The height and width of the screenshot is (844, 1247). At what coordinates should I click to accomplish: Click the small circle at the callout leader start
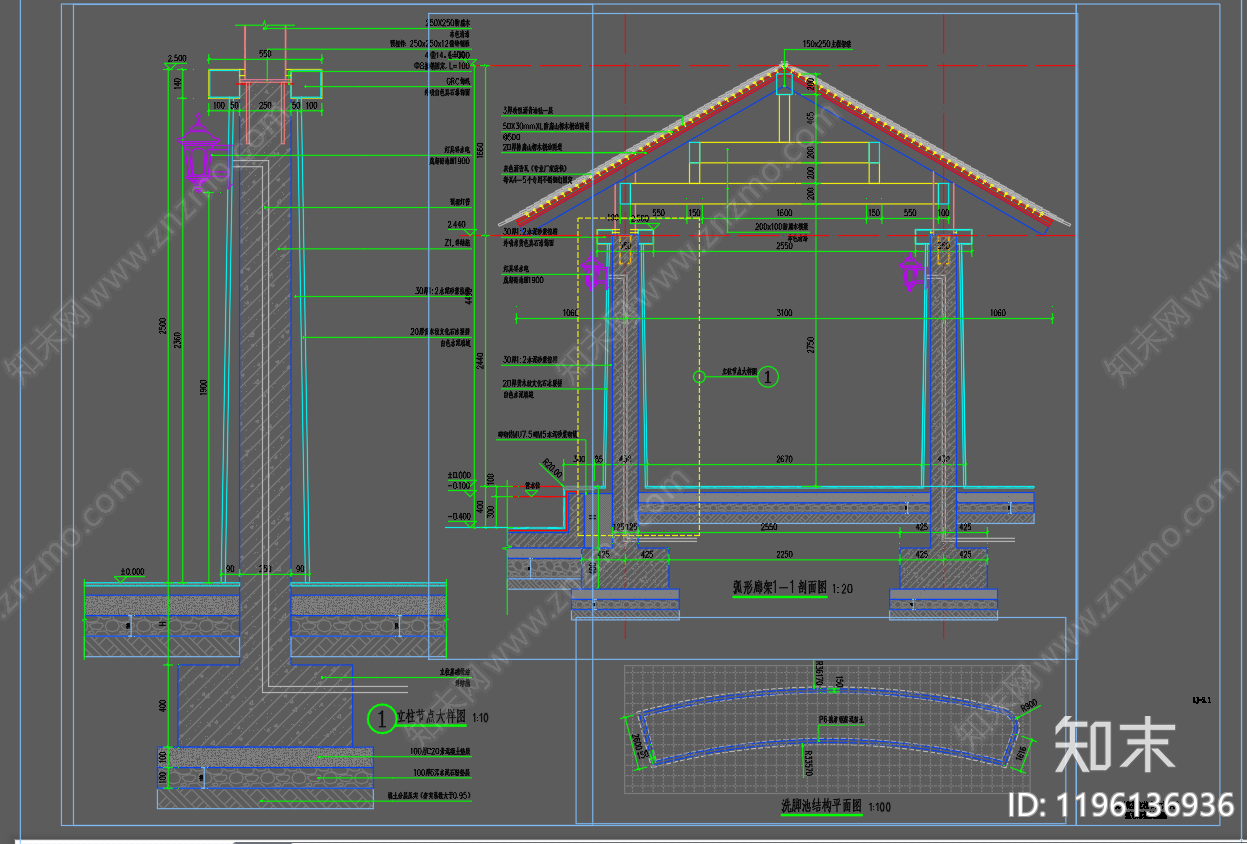(700, 377)
